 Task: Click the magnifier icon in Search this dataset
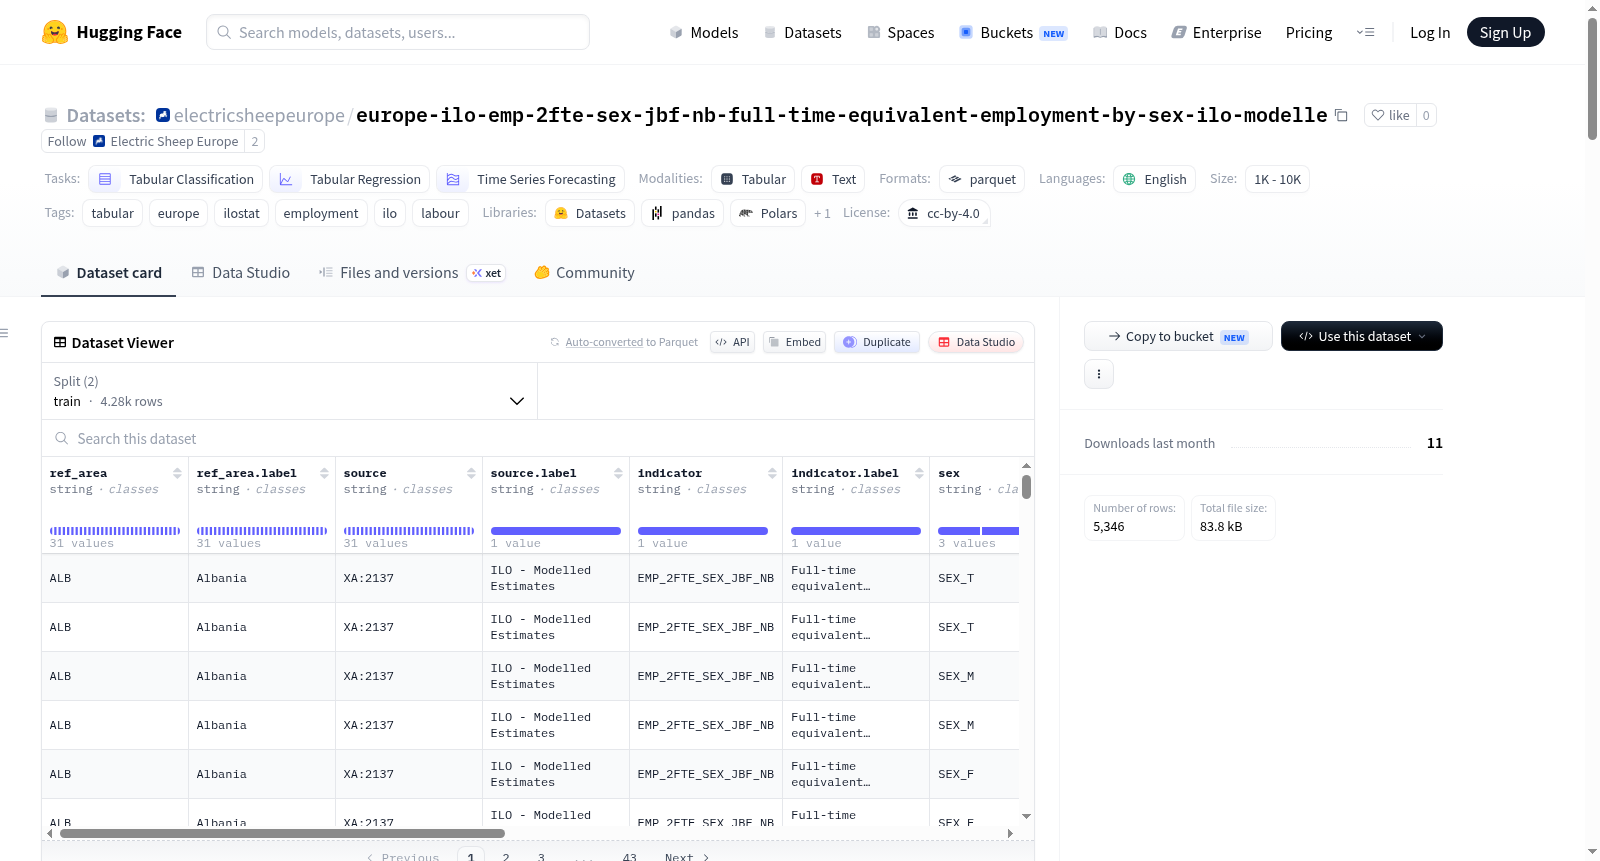(62, 439)
